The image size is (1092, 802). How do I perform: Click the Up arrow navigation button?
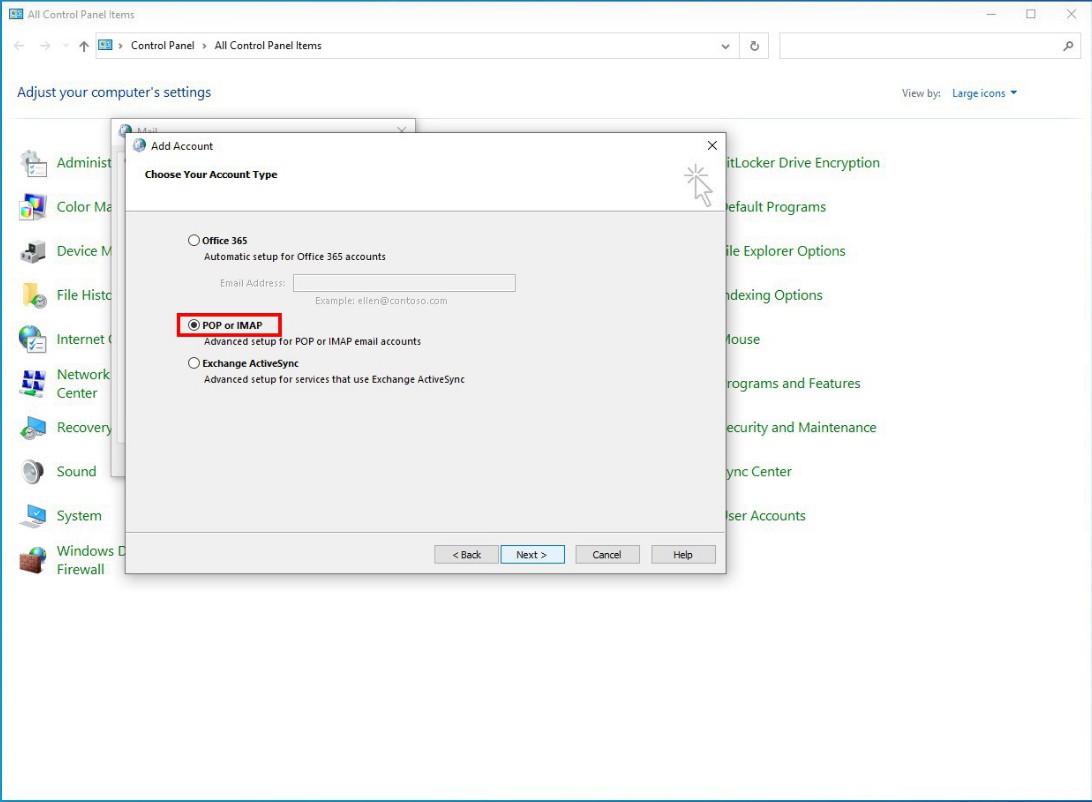[84, 46]
